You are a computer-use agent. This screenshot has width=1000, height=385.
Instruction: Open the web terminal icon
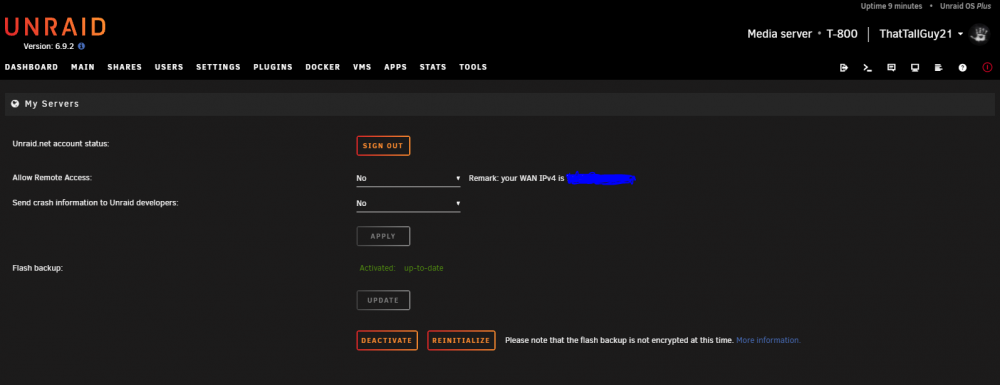867,68
